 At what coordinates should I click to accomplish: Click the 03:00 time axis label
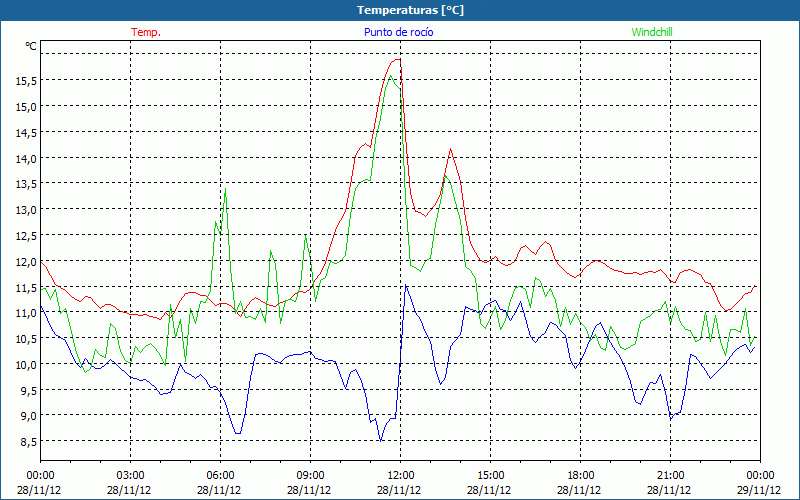131,475
